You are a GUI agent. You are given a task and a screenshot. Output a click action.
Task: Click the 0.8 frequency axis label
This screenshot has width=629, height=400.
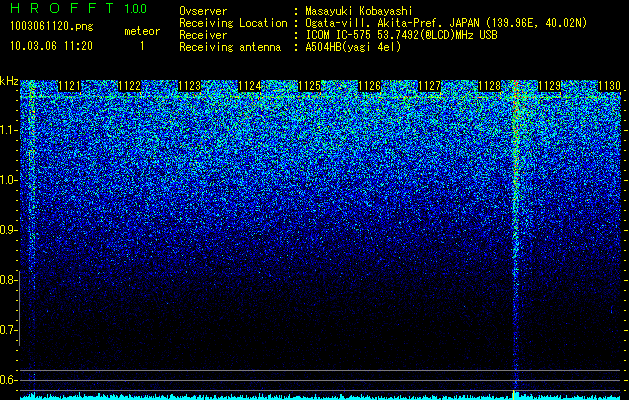pos(9,280)
